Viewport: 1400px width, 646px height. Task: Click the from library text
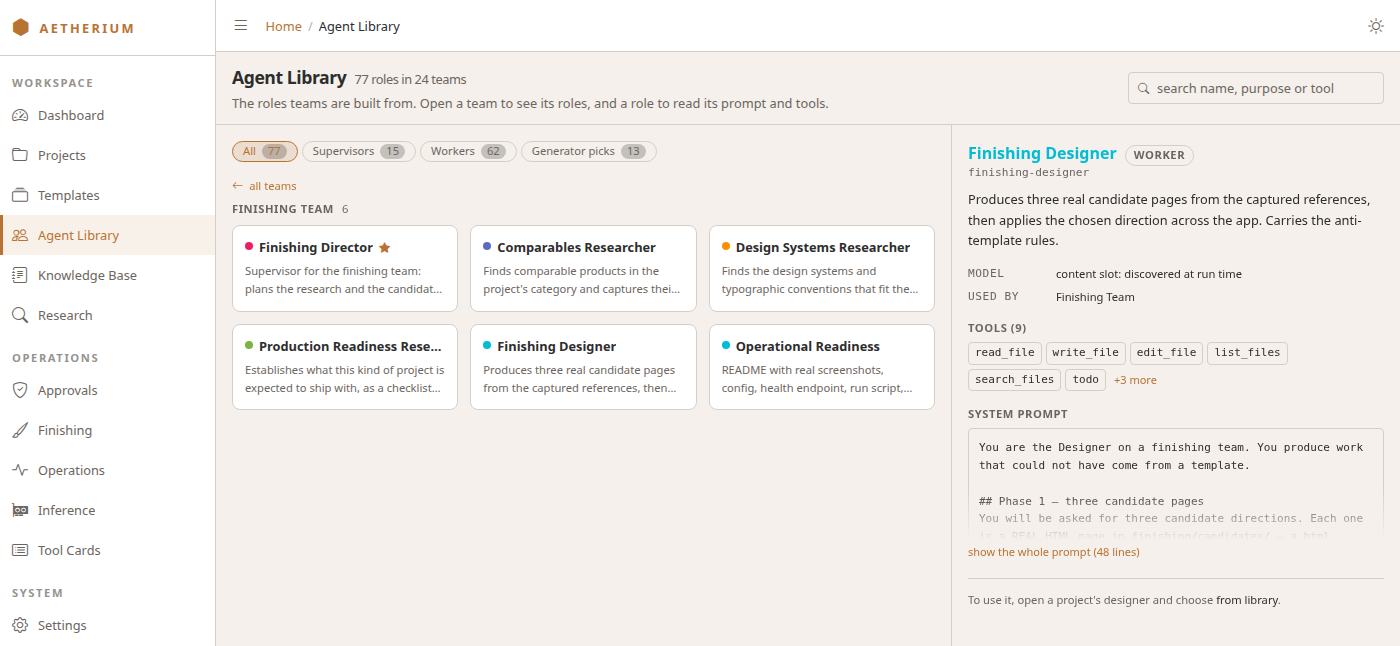tap(1247, 601)
